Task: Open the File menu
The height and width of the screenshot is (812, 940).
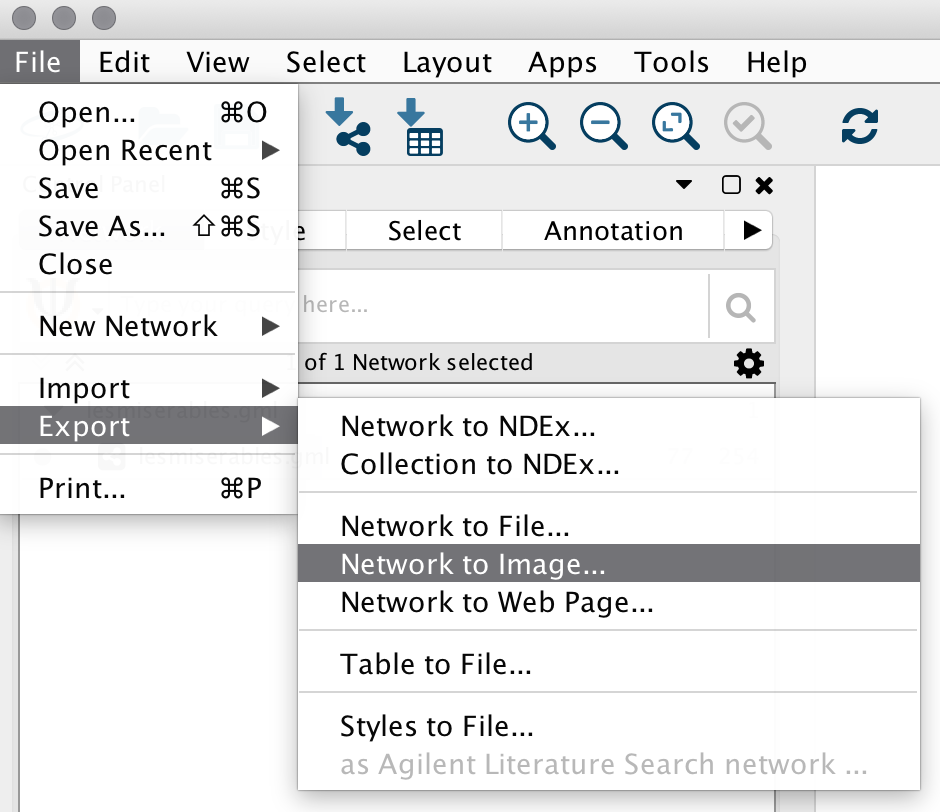Action: click(x=38, y=62)
